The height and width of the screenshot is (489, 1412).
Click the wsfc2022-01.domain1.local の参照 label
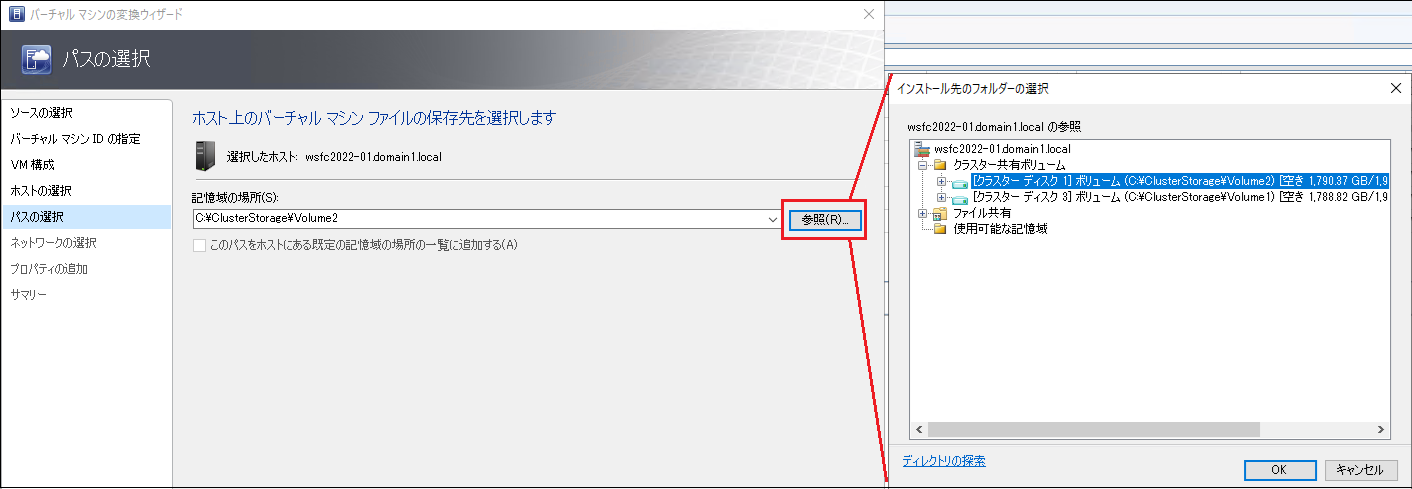point(994,127)
